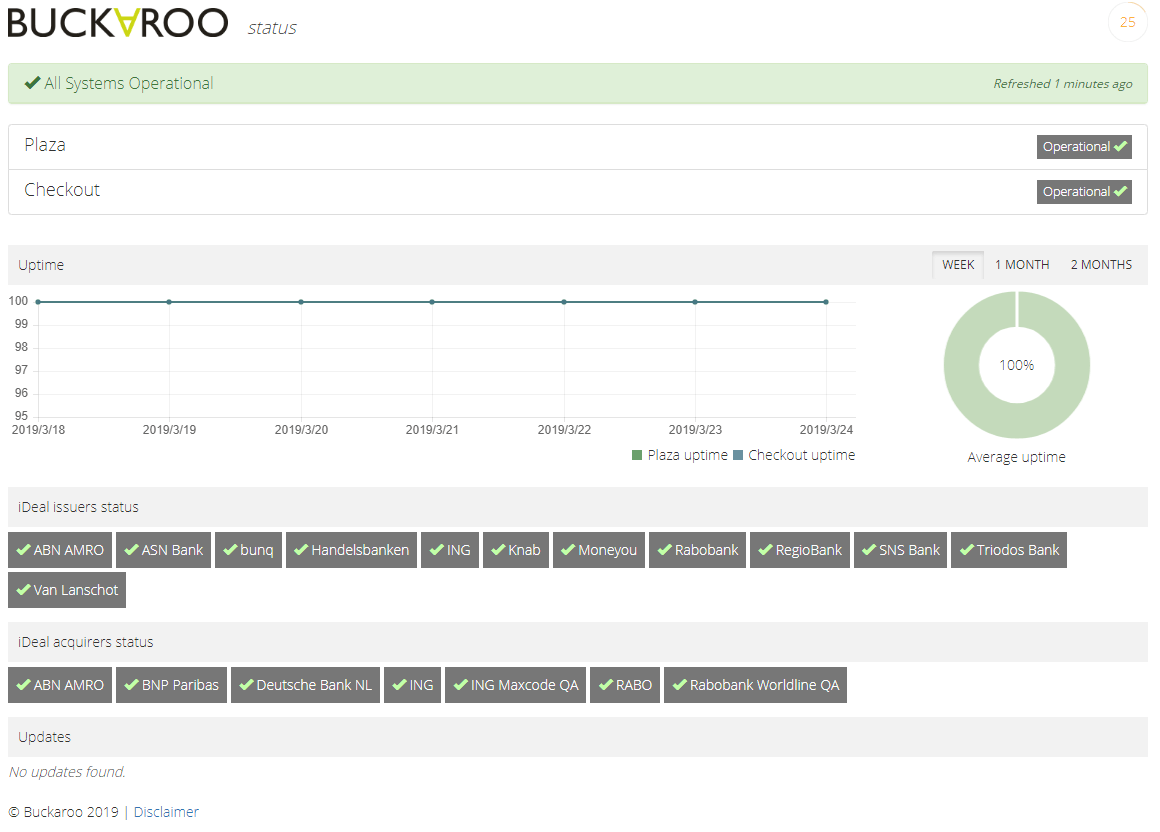This screenshot has height=832, width=1160.
Task: Switch uptime chart to 1 MONTH
Action: coord(1022,265)
